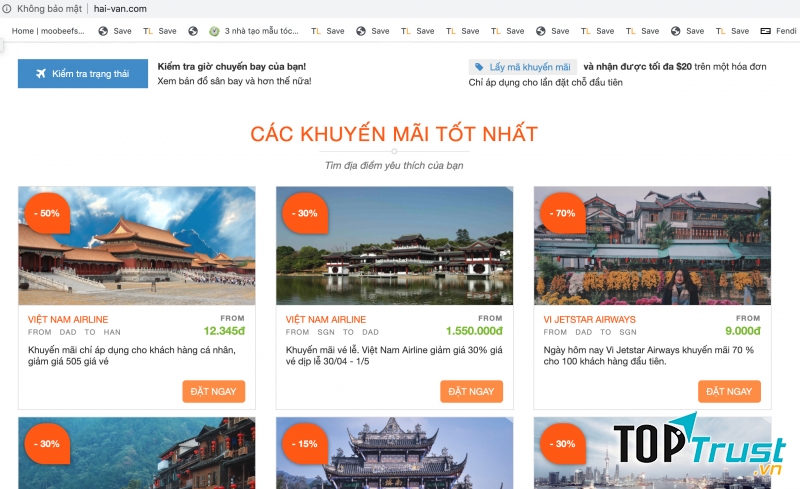This screenshot has width=800, height=489.
Task: Click the 'Khuyến mãi vé lễ' description for the 30/04 deal
Action: point(394,356)
